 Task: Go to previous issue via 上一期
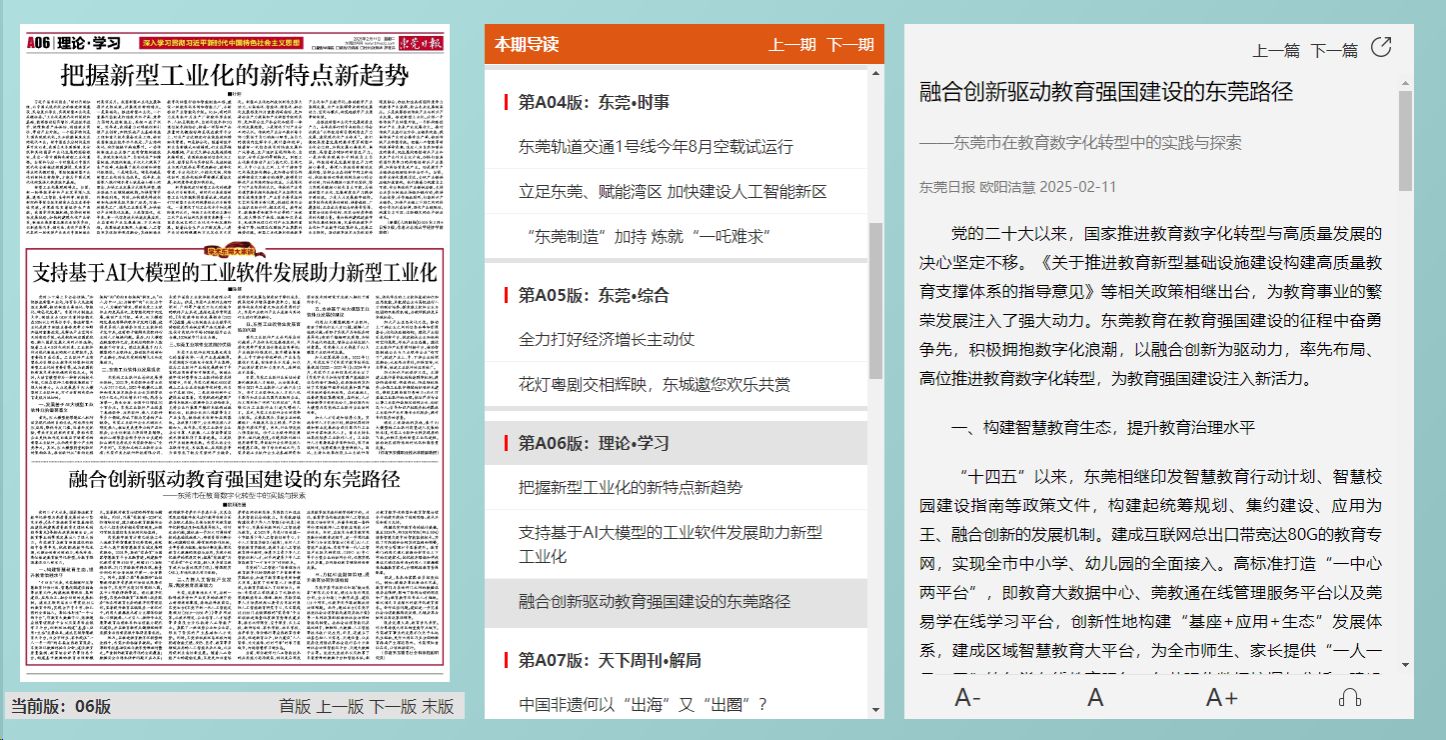792,45
